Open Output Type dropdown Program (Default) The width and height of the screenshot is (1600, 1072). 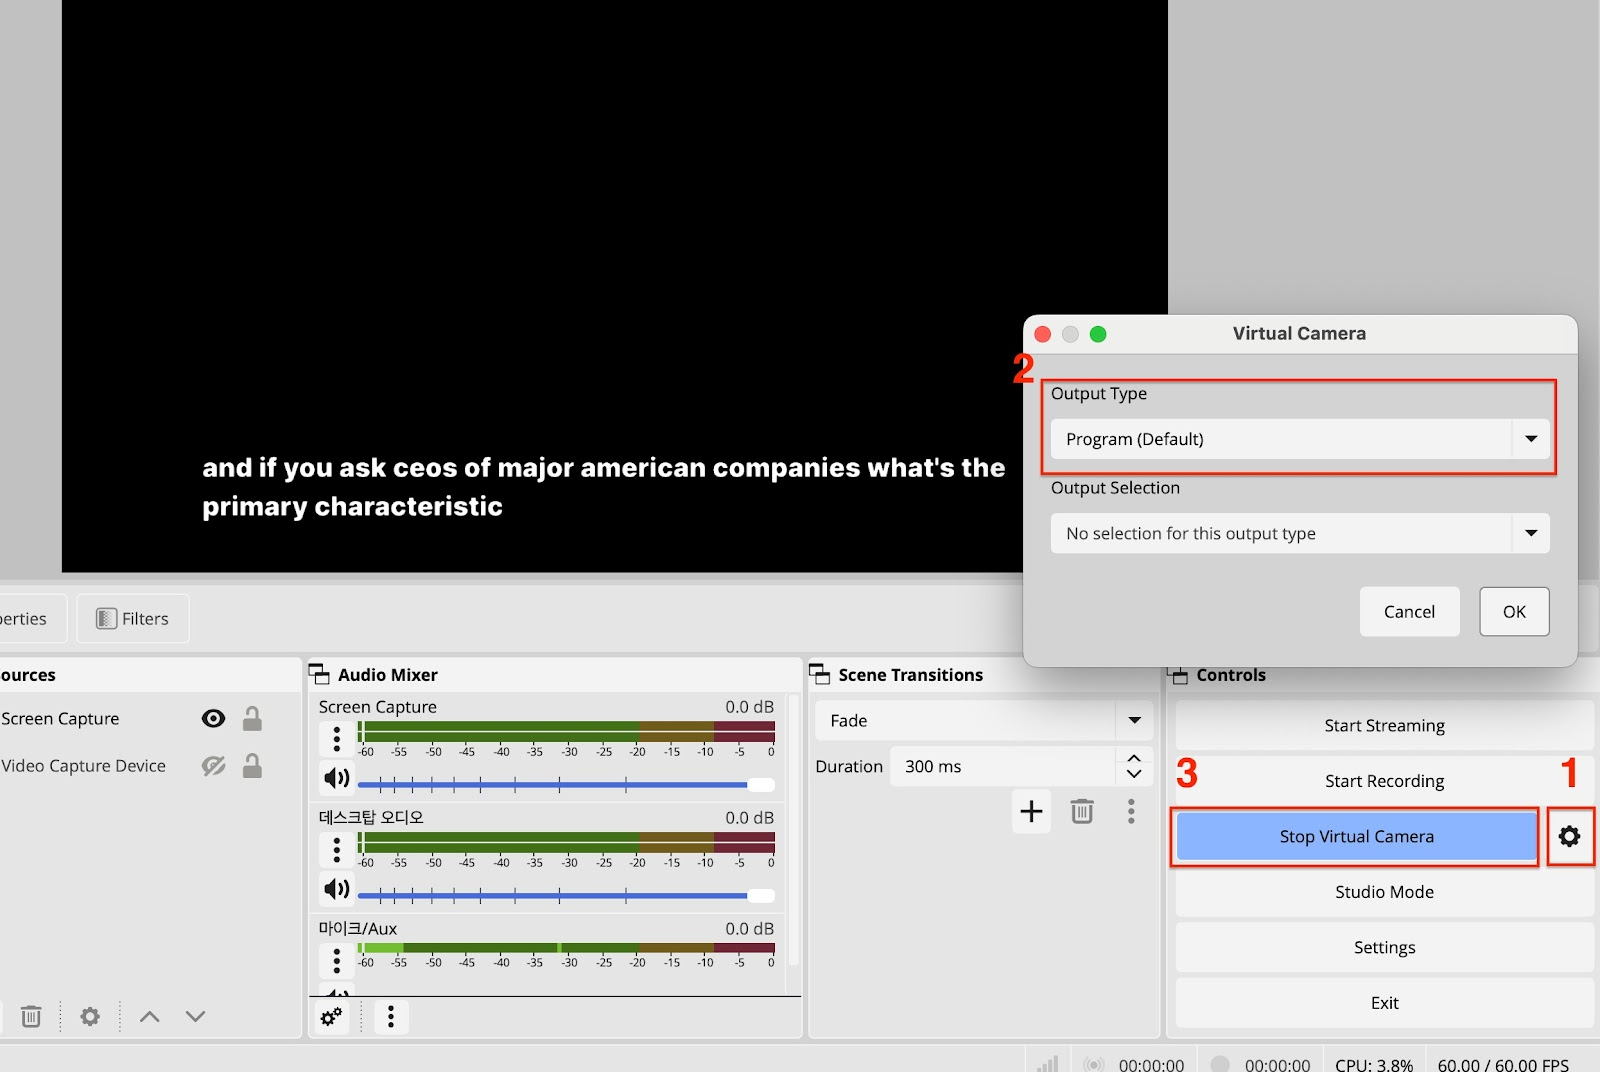[1300, 439]
